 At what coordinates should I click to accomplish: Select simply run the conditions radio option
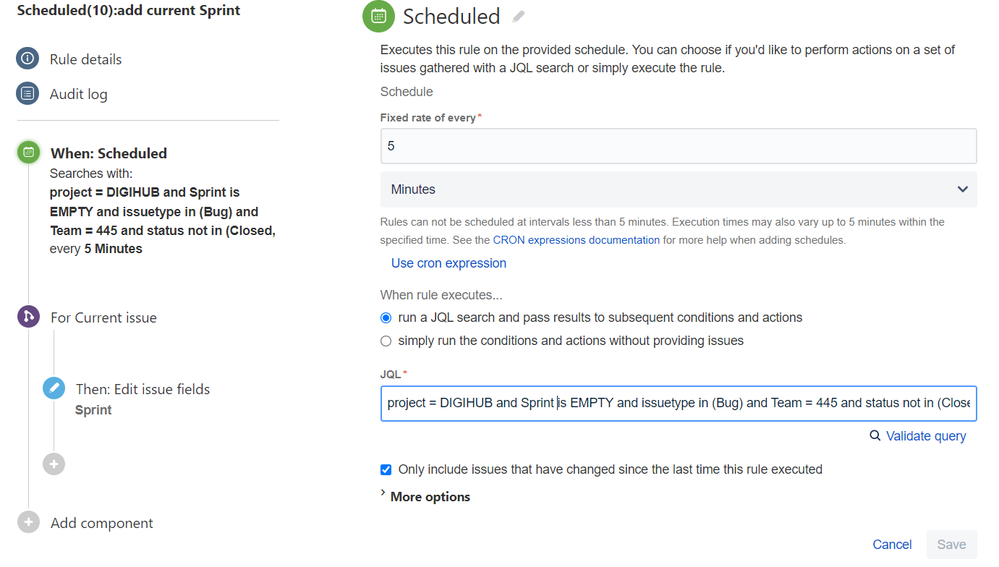pos(386,341)
